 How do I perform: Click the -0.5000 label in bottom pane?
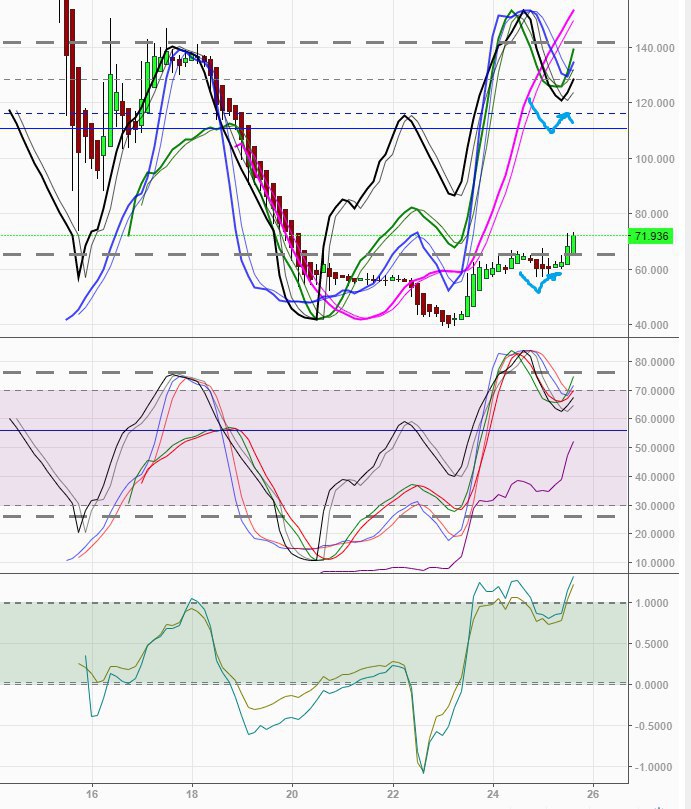click(x=652, y=726)
